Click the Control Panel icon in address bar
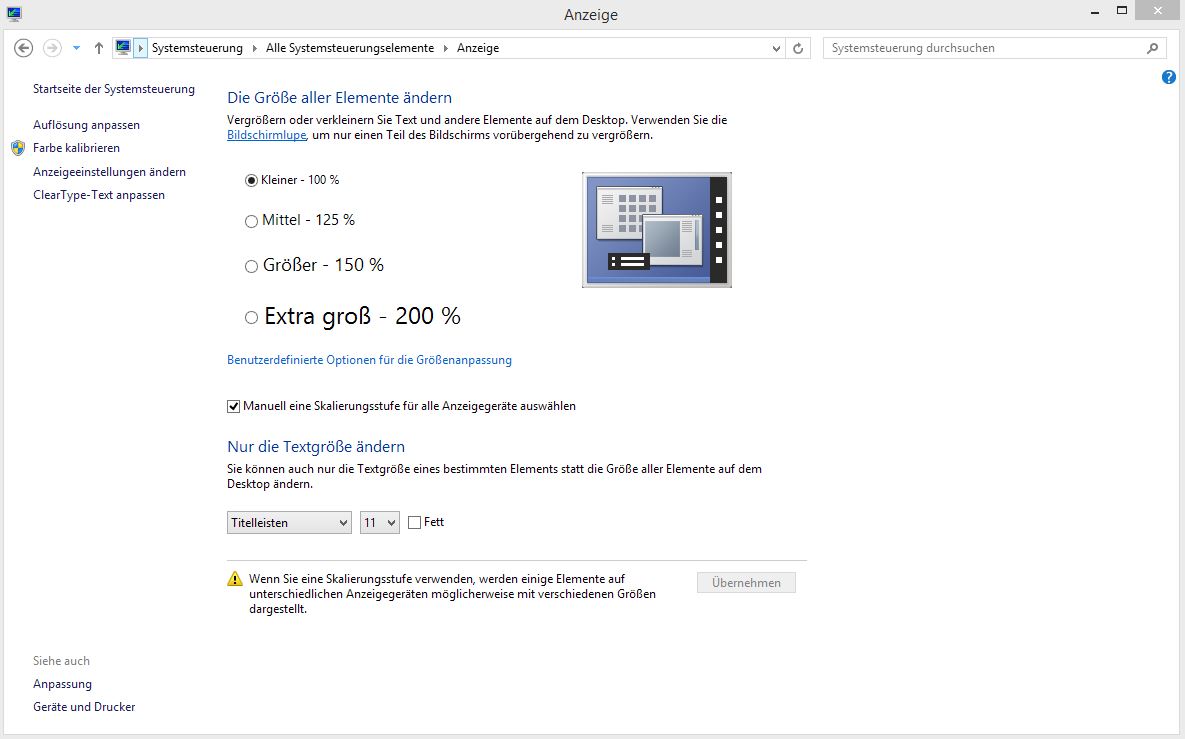This screenshot has height=739, width=1185. pyautogui.click(x=123, y=48)
